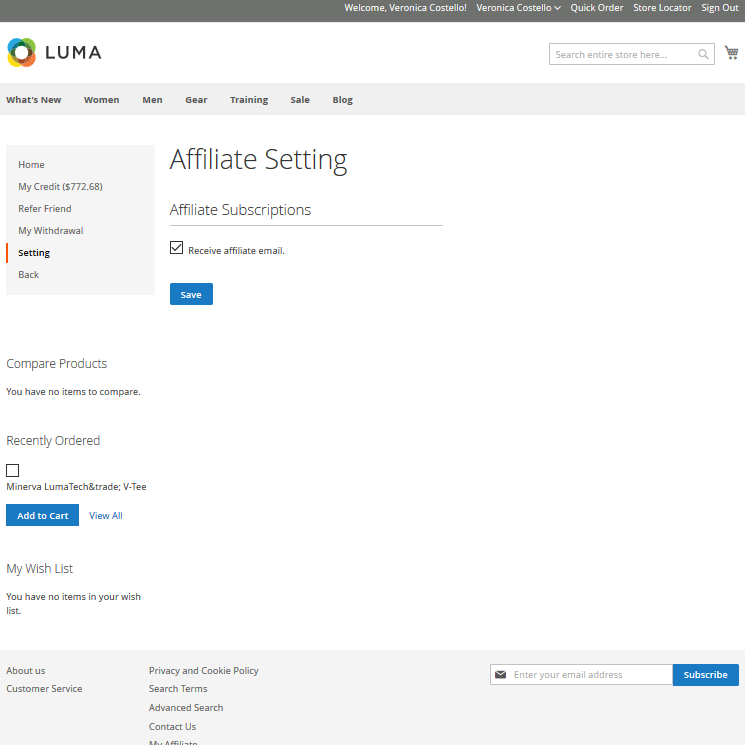Viewport: 745px width, 745px height.
Task: Open View All recently ordered link
Action: 106,516
